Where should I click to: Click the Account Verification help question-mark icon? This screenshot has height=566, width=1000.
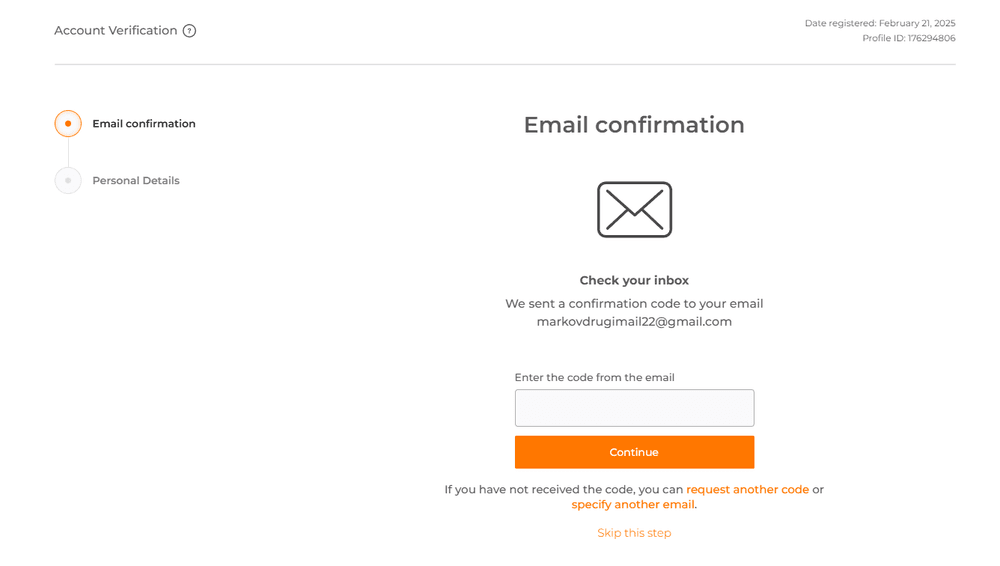189,31
